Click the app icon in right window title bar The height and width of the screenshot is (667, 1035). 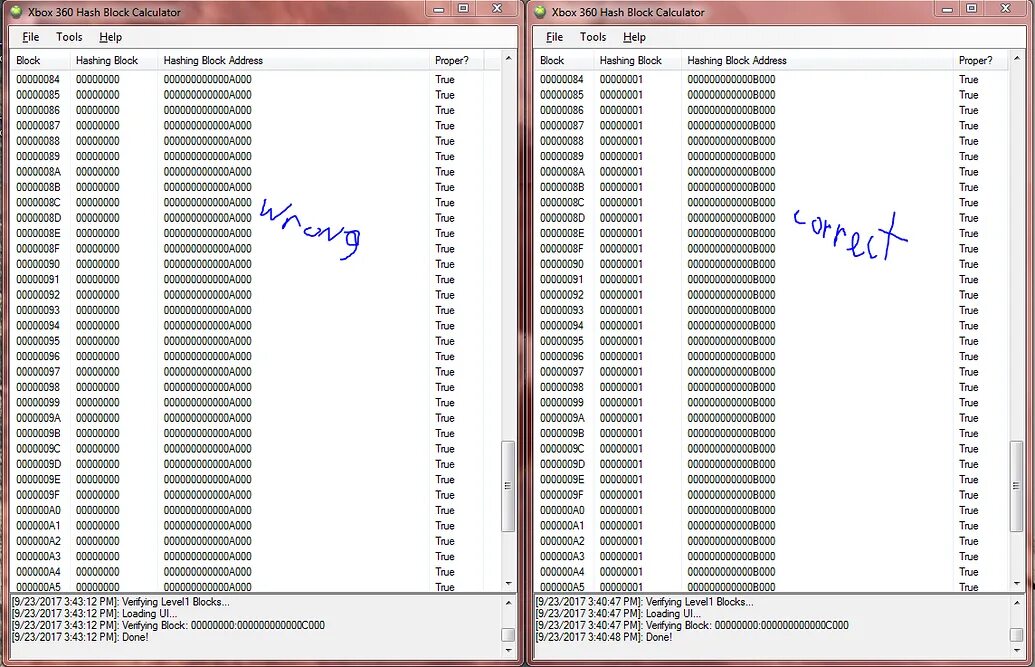(540, 12)
